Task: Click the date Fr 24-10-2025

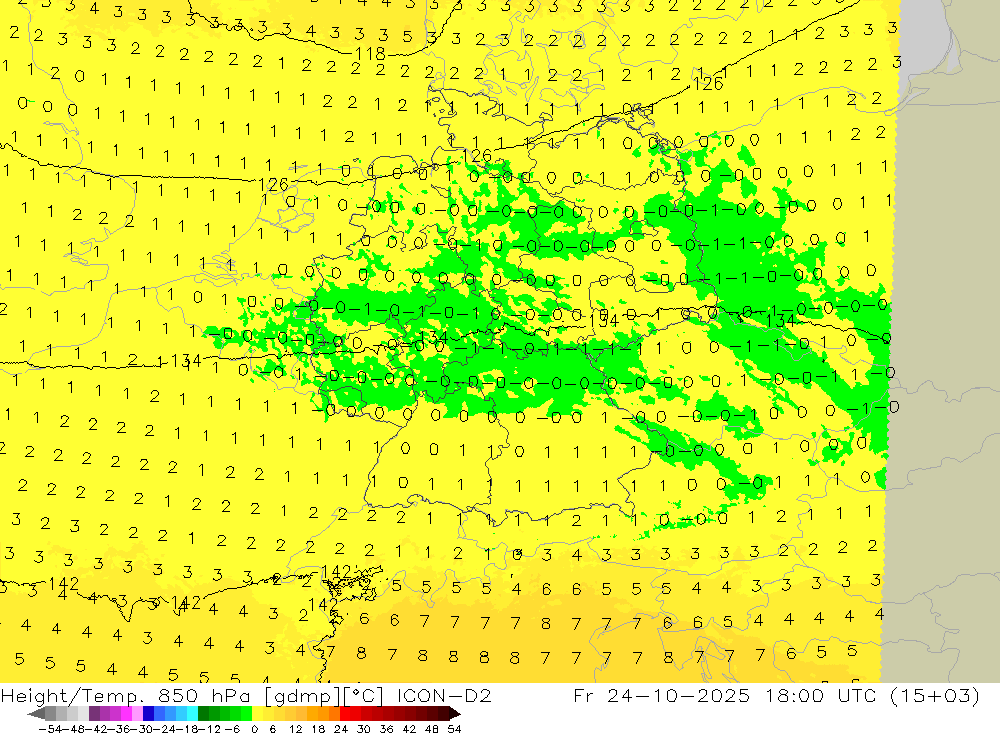Action: (x=661, y=695)
